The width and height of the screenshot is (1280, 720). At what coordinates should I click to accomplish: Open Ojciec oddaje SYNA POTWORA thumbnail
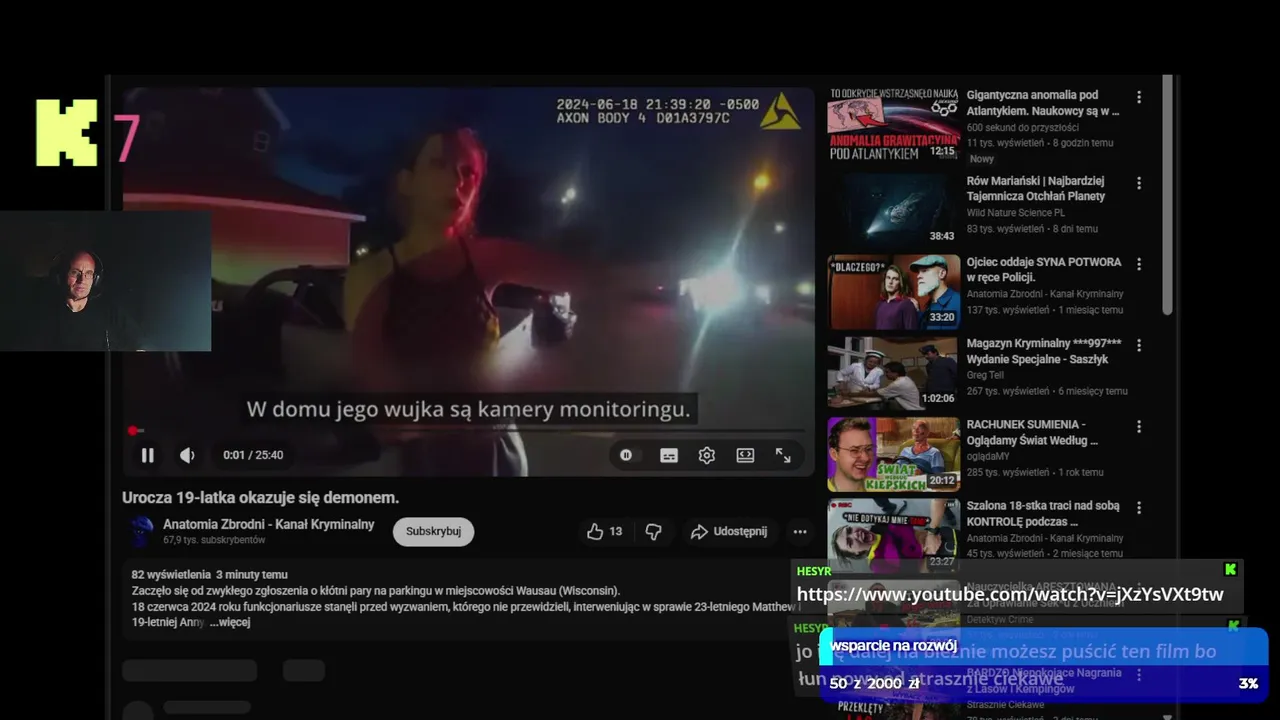coord(893,292)
